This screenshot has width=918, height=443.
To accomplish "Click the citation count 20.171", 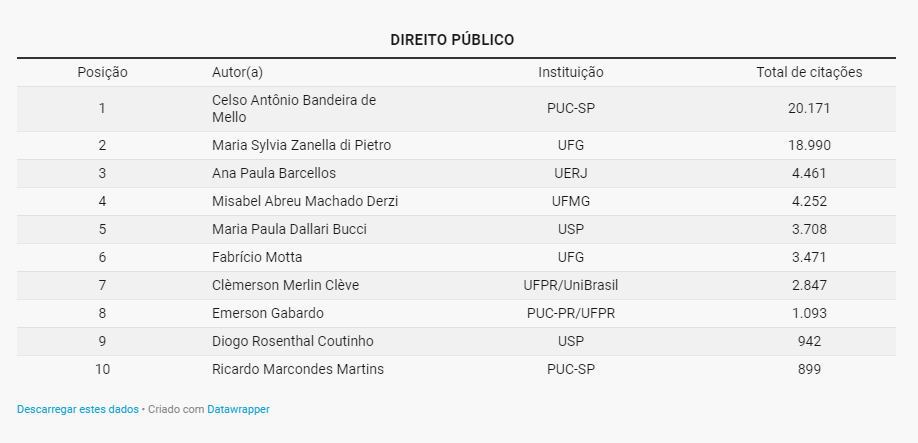I will tap(809, 109).
